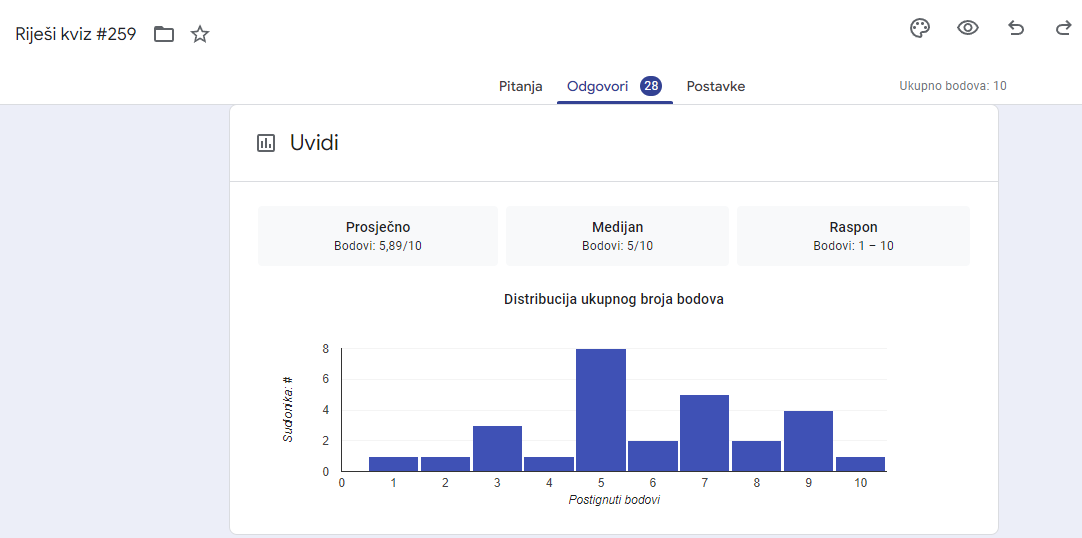Screen dimensions: 1082x538
Task: Click the Uvidi chart icon
Action: click(x=266, y=143)
